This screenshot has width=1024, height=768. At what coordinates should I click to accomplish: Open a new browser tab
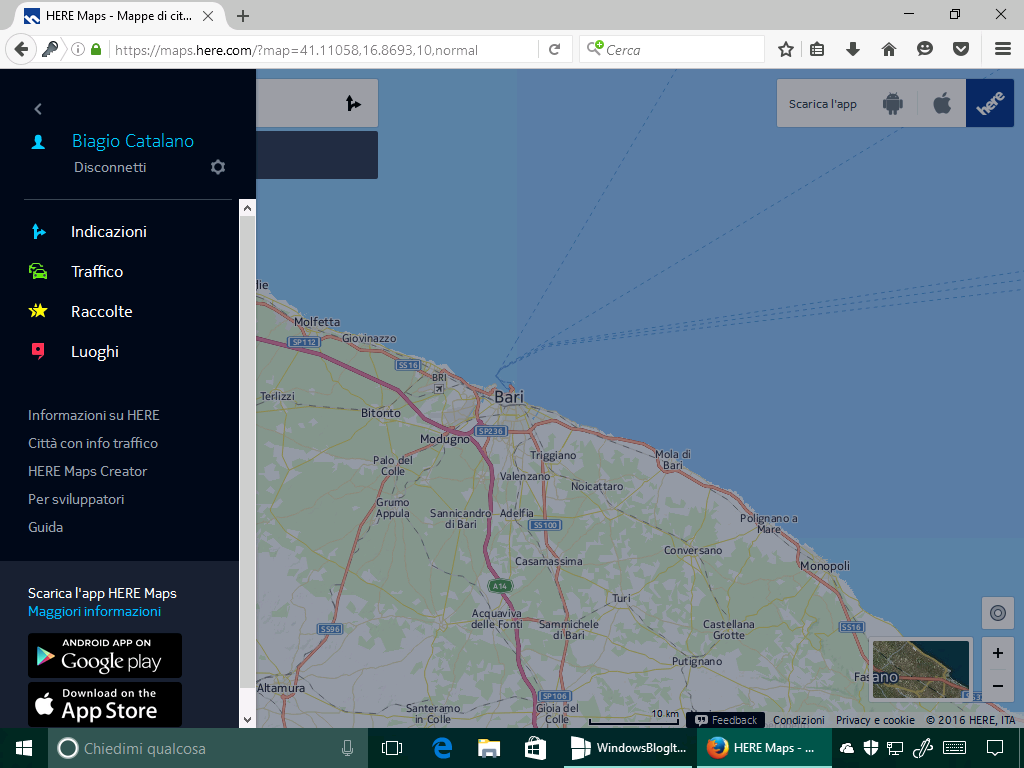point(243,16)
